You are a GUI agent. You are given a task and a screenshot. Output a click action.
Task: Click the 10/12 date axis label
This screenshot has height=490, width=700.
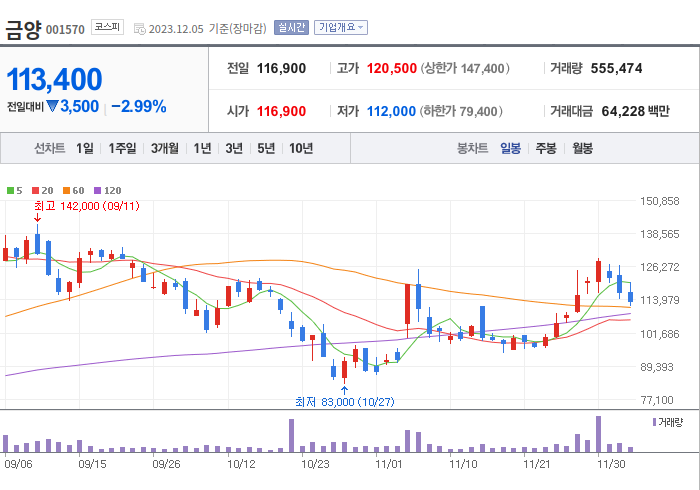pyautogui.click(x=241, y=464)
